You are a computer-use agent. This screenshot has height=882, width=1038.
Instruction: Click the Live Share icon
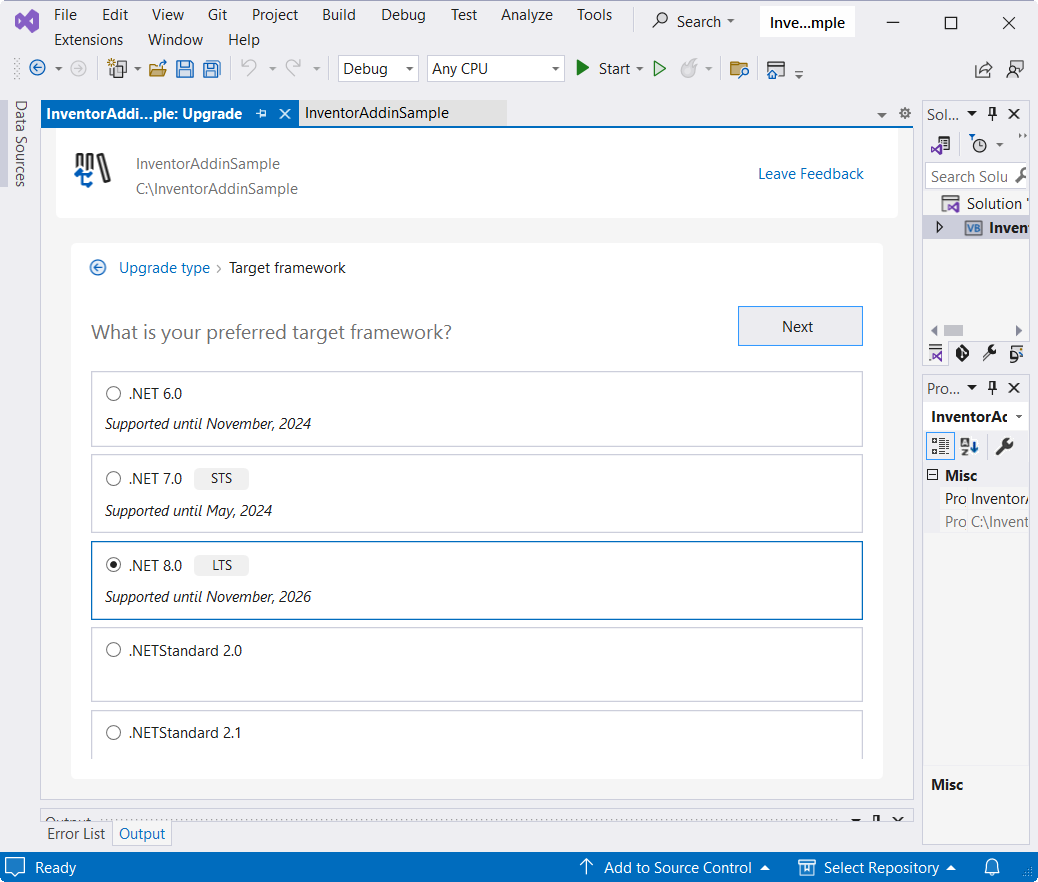click(x=983, y=69)
